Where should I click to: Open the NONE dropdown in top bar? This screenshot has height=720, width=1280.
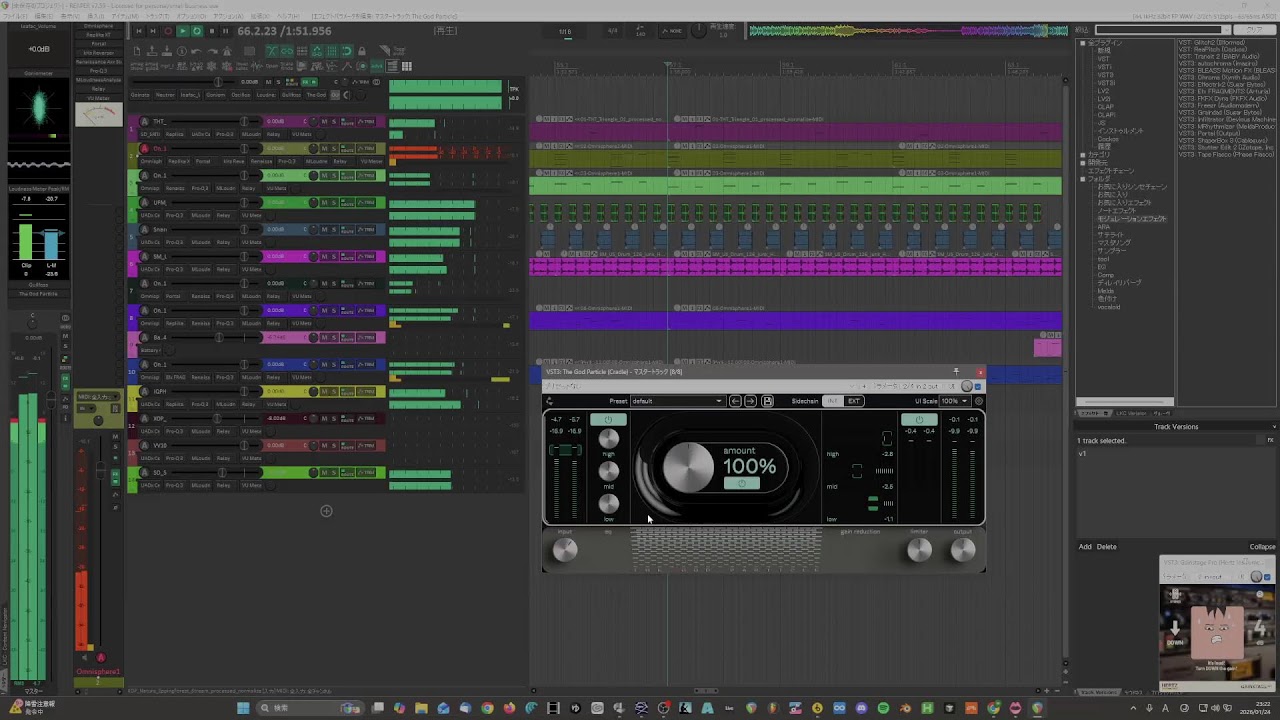click(672, 32)
